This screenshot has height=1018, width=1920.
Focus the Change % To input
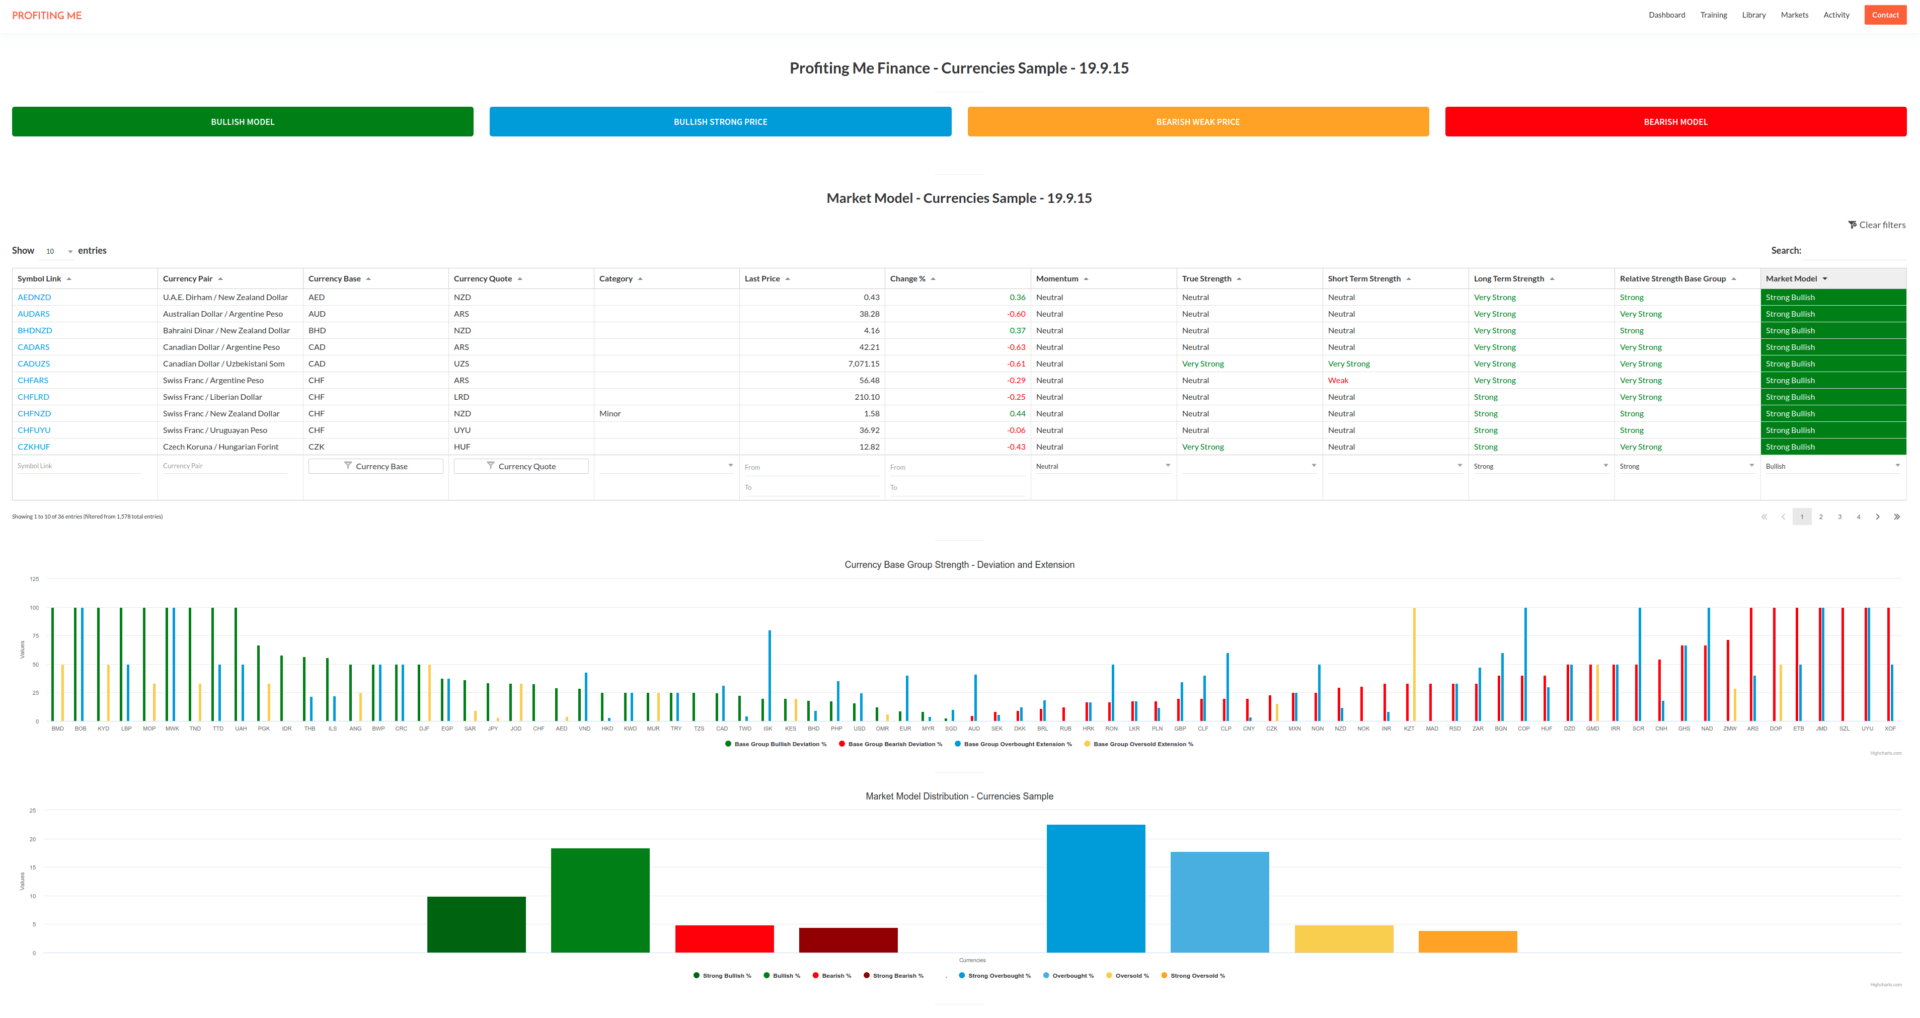point(957,487)
